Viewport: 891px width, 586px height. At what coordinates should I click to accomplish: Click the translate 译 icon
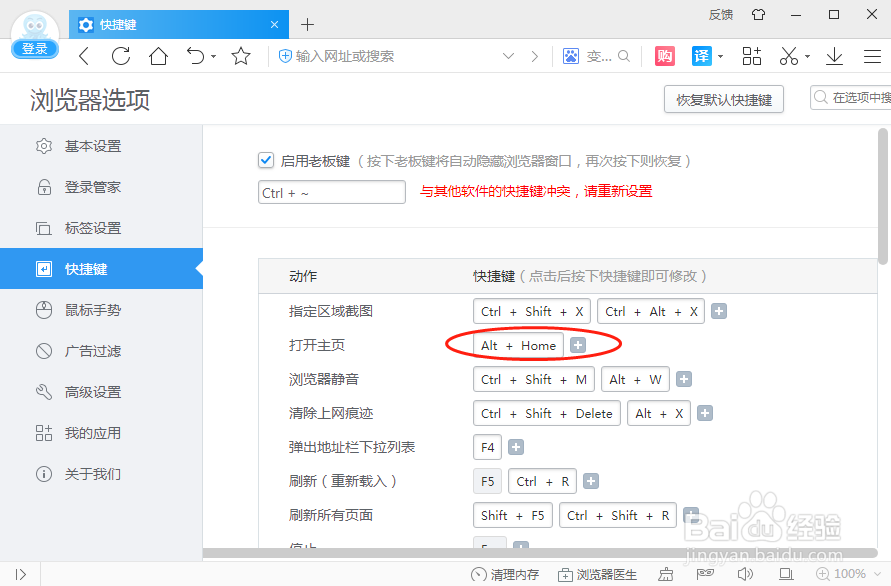[702, 56]
